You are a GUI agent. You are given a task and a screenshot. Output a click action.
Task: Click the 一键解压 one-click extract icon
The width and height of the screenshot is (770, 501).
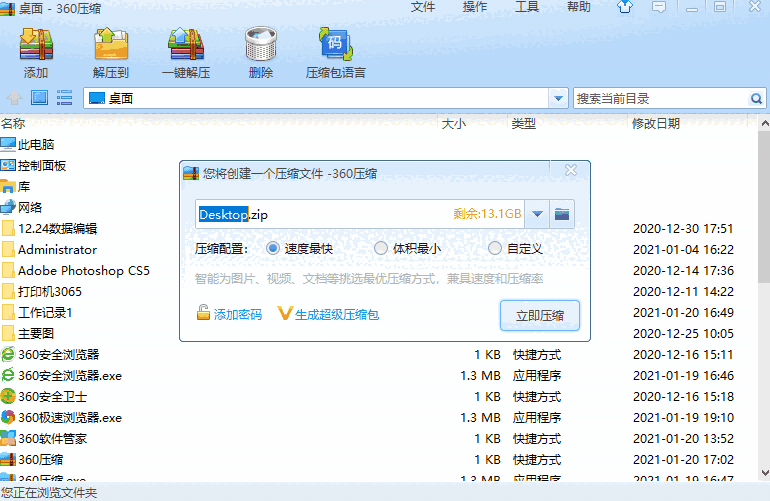[186, 44]
